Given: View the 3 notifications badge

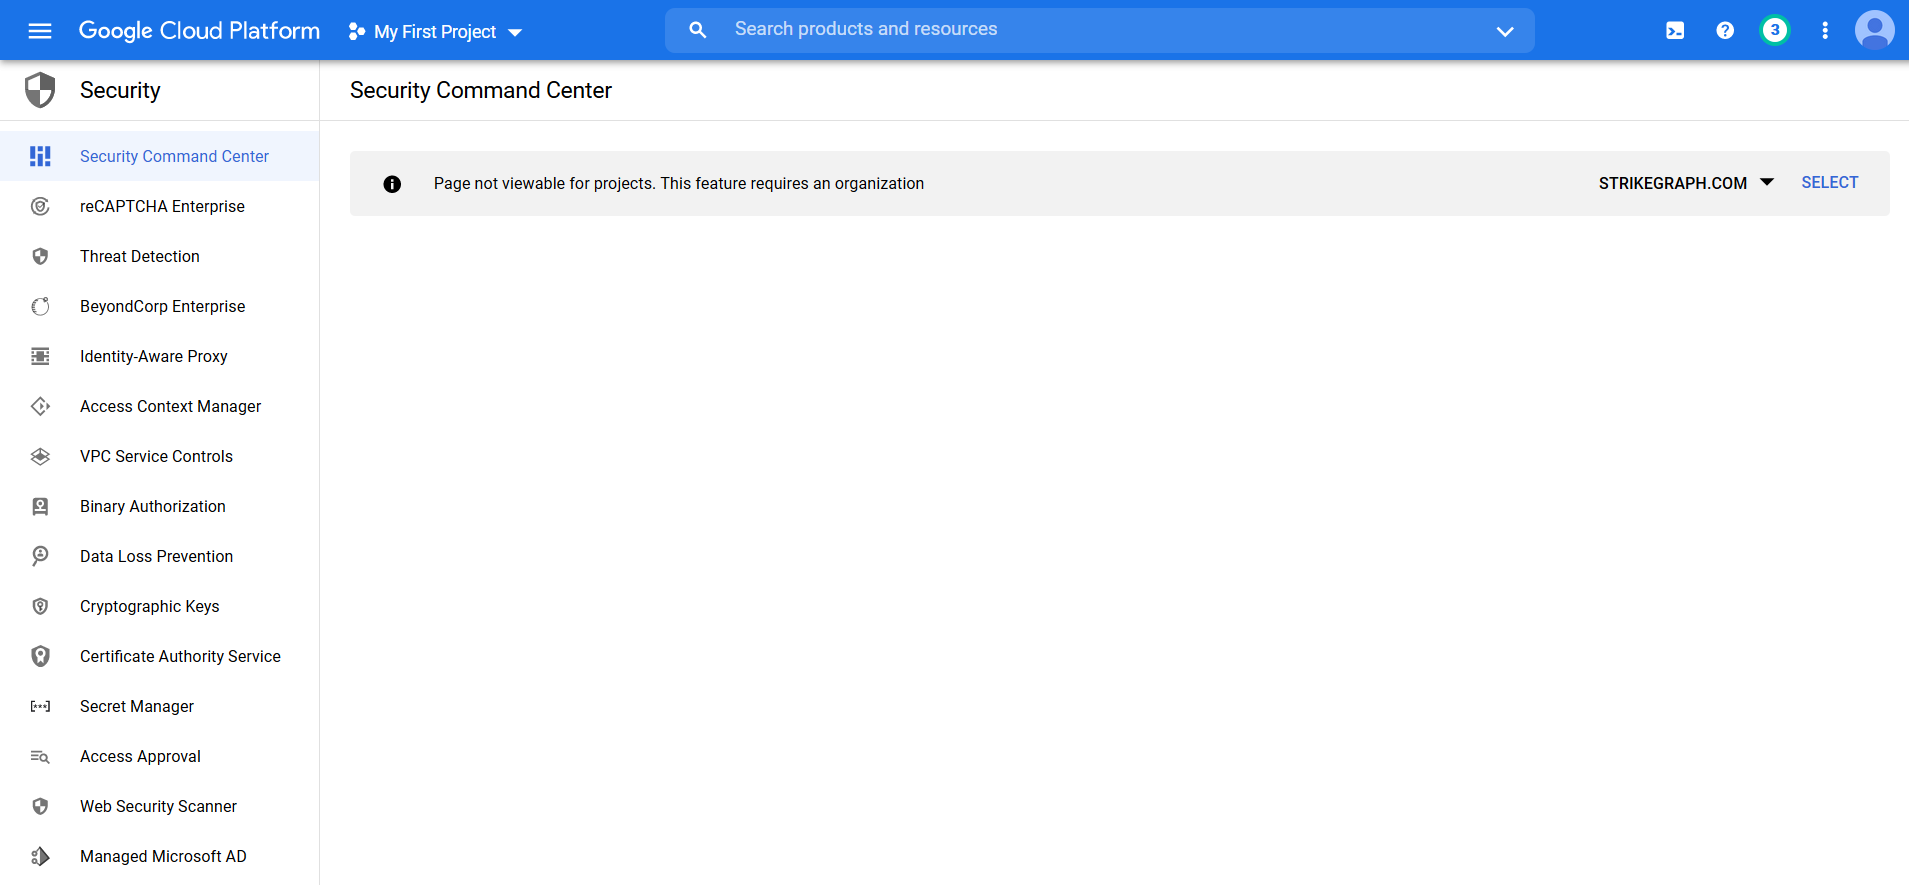Looking at the screenshot, I should click(1775, 30).
